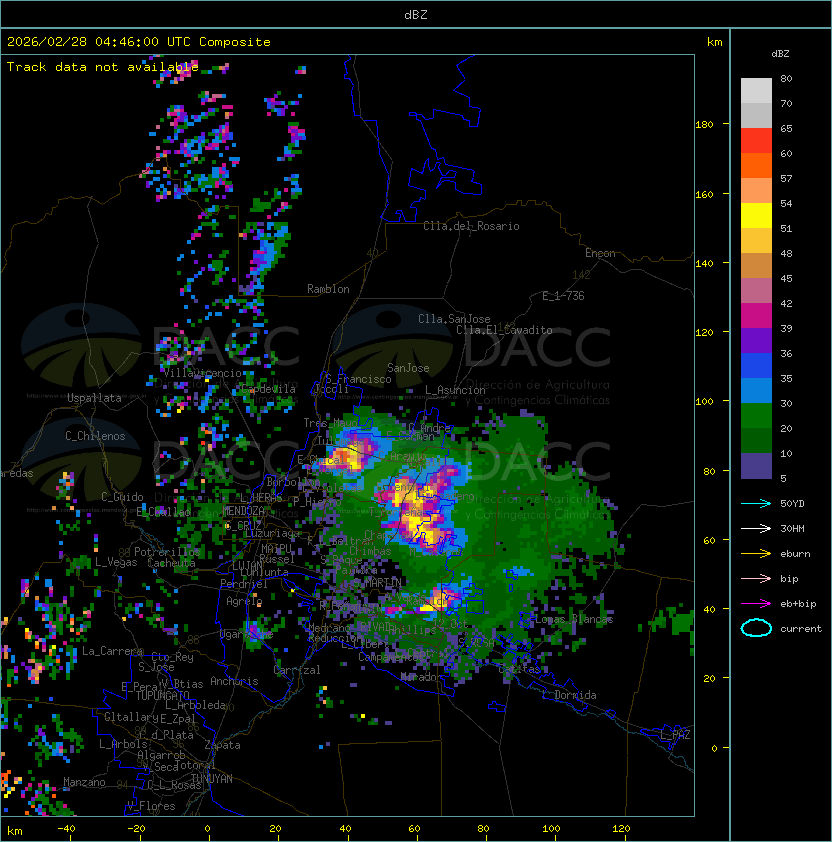Screen dimensions: 832x842
Task: Click the 'eburn' legend label
Action: [795, 554]
